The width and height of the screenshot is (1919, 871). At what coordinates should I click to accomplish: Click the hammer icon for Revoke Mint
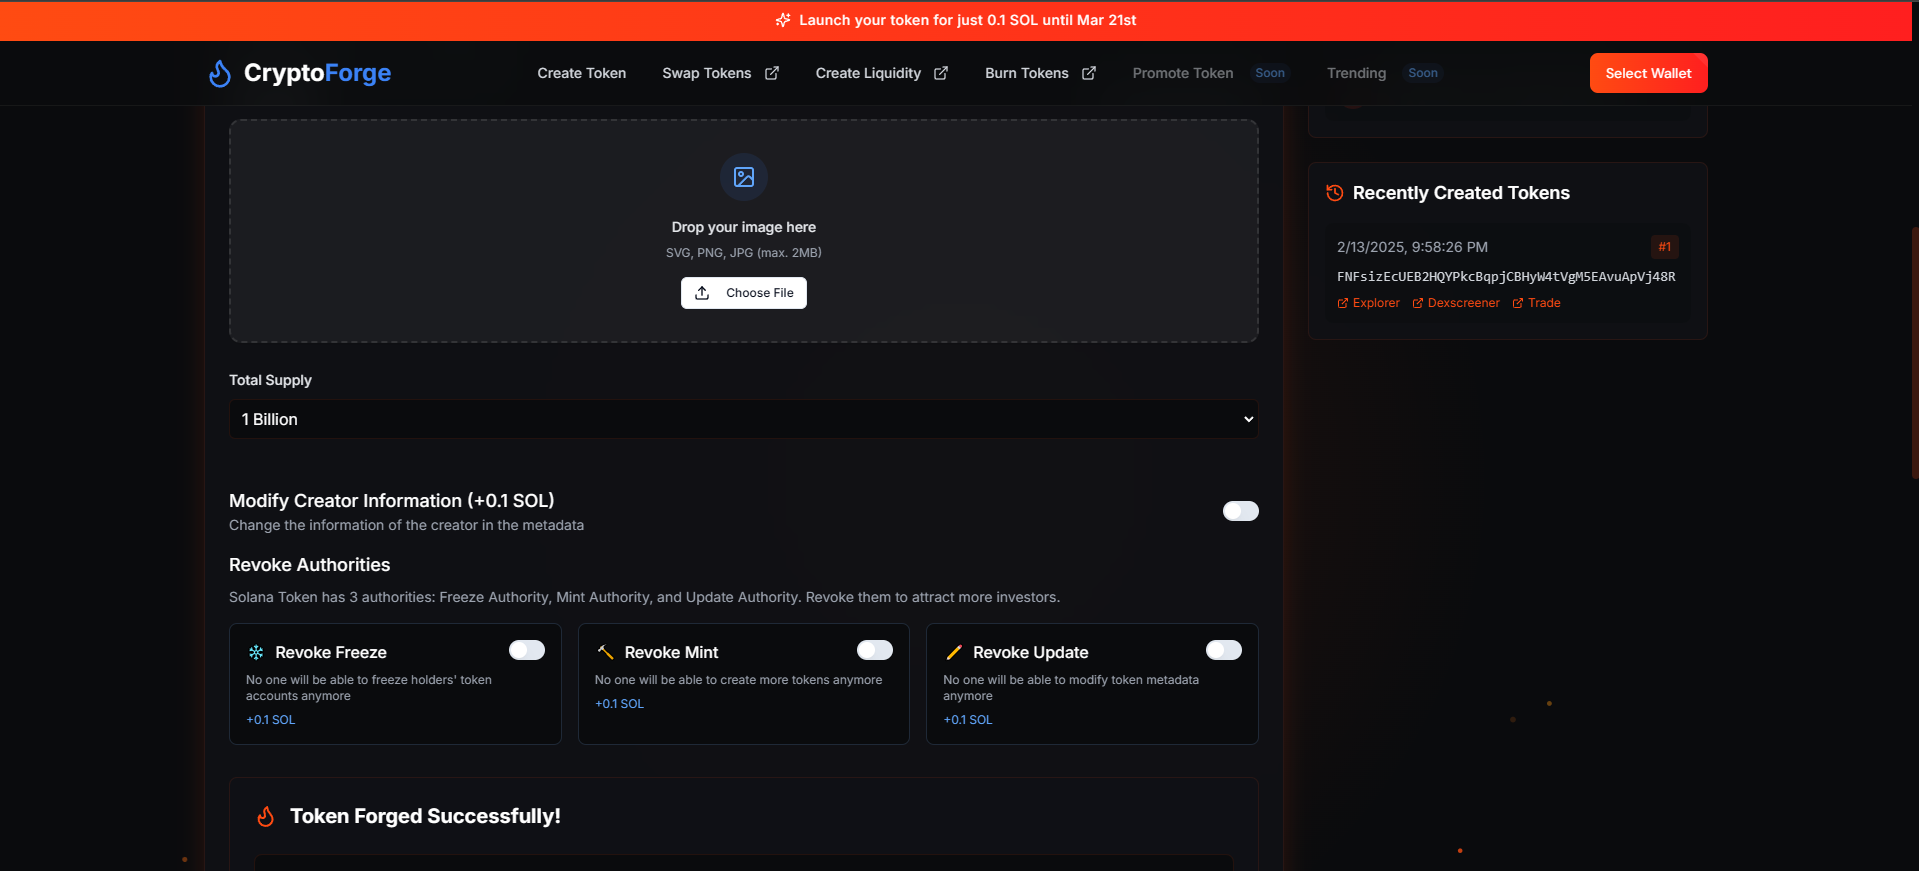pos(605,652)
